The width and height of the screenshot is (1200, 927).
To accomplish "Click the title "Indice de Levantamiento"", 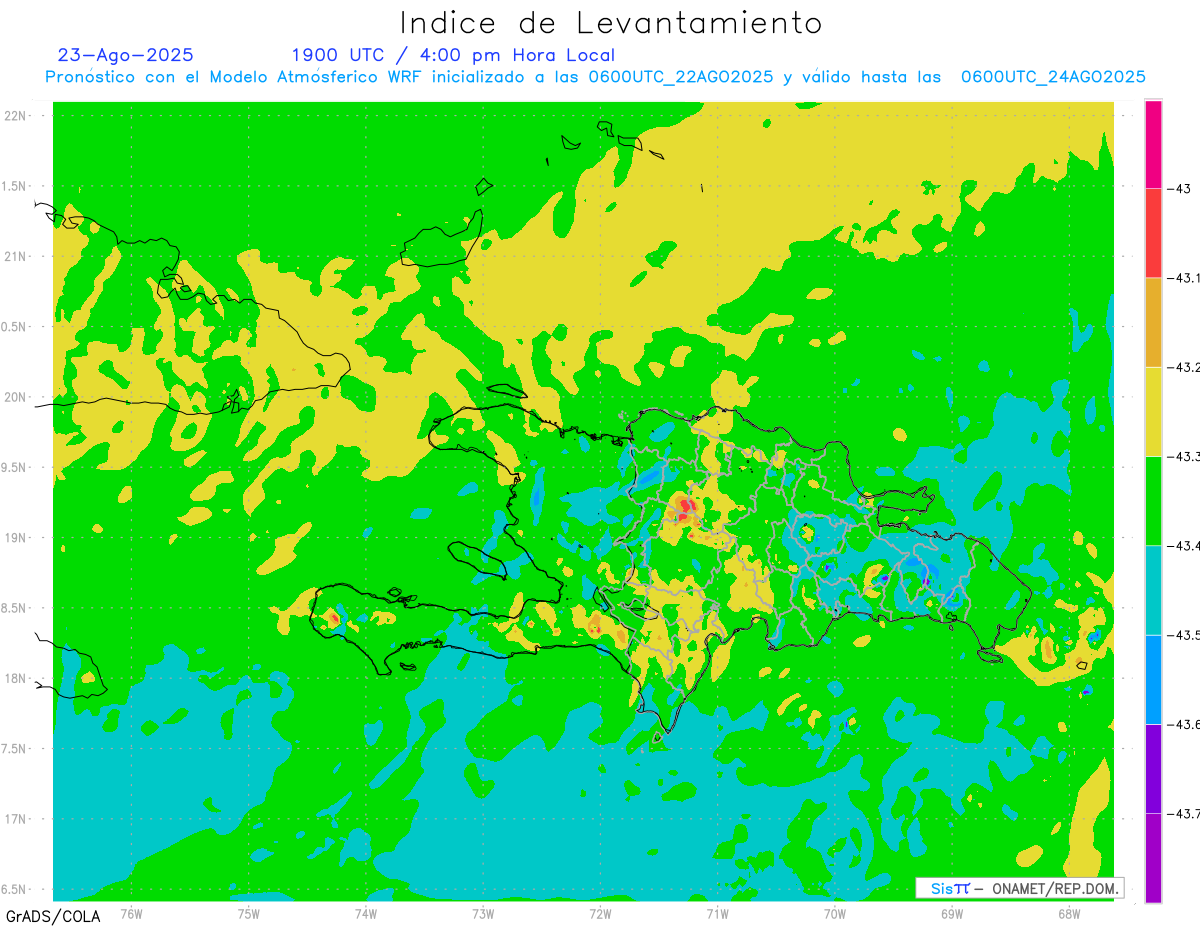I will [611, 22].
